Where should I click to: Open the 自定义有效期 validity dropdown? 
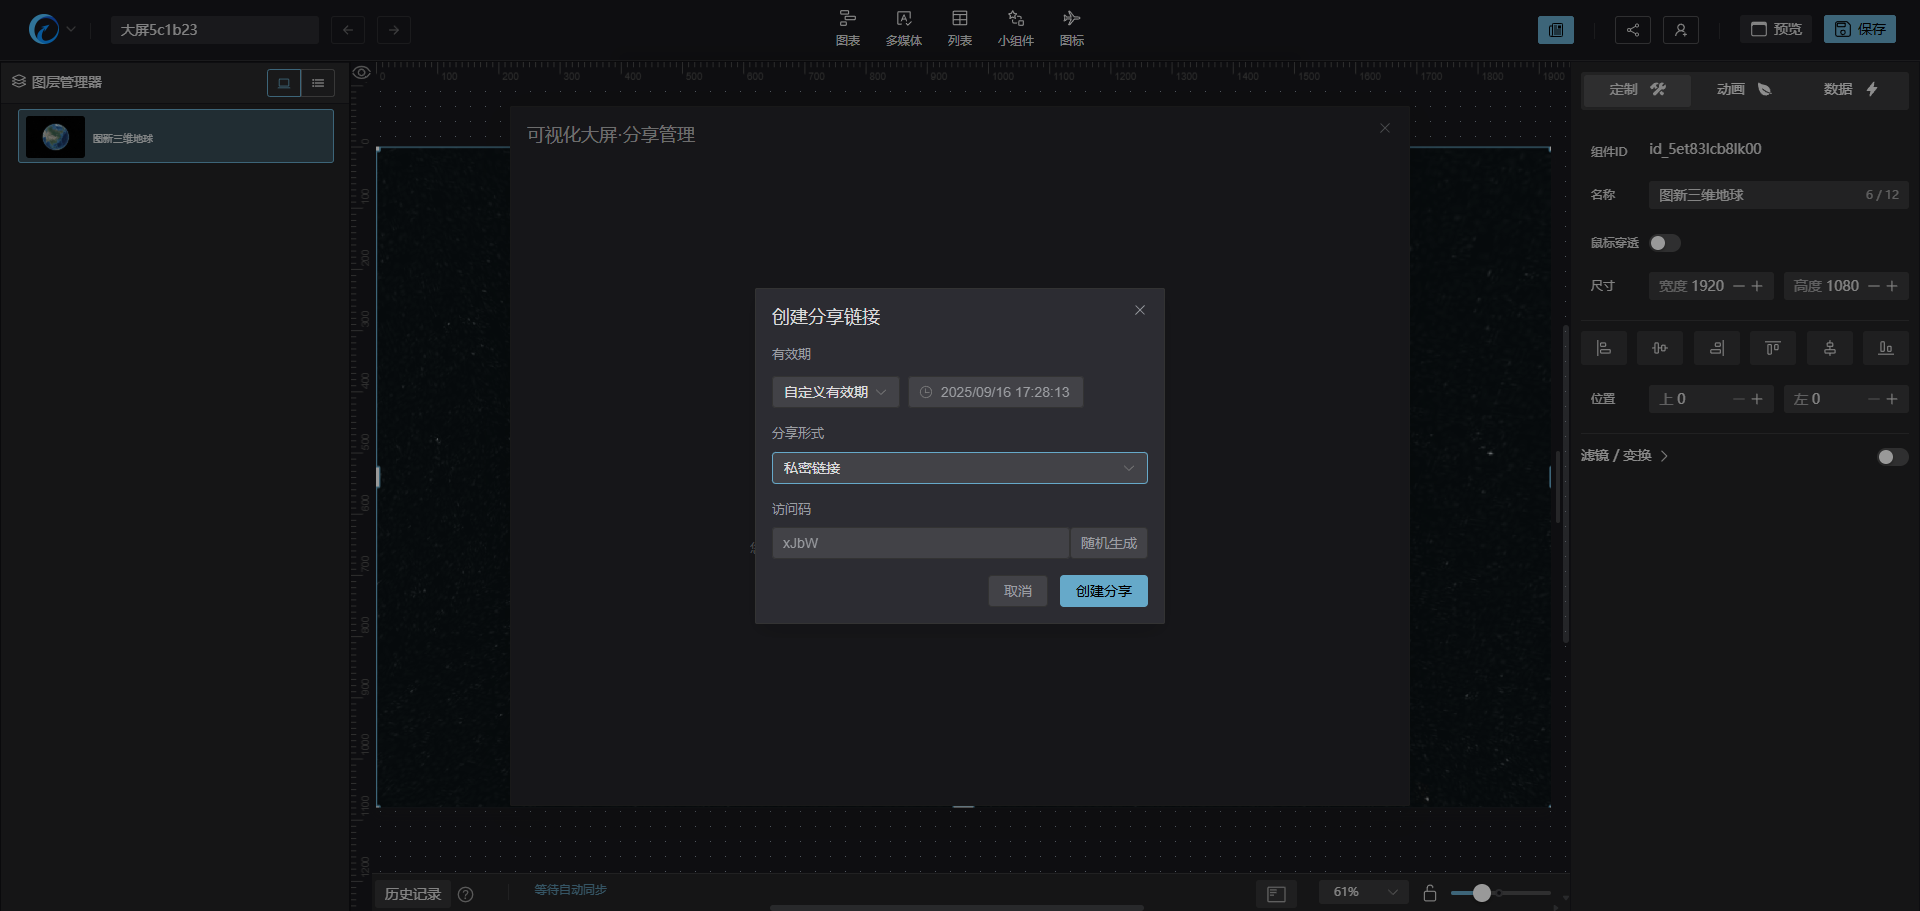click(835, 392)
